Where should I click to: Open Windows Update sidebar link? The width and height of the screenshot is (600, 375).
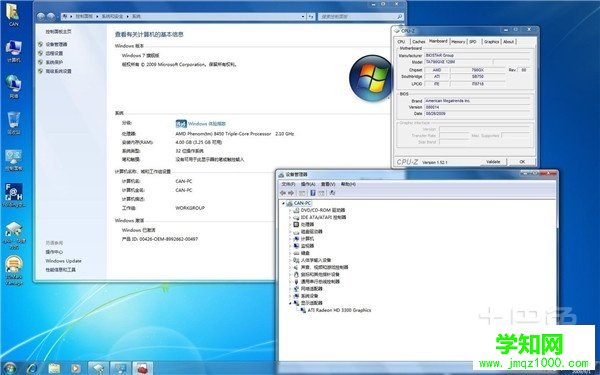coord(63,261)
